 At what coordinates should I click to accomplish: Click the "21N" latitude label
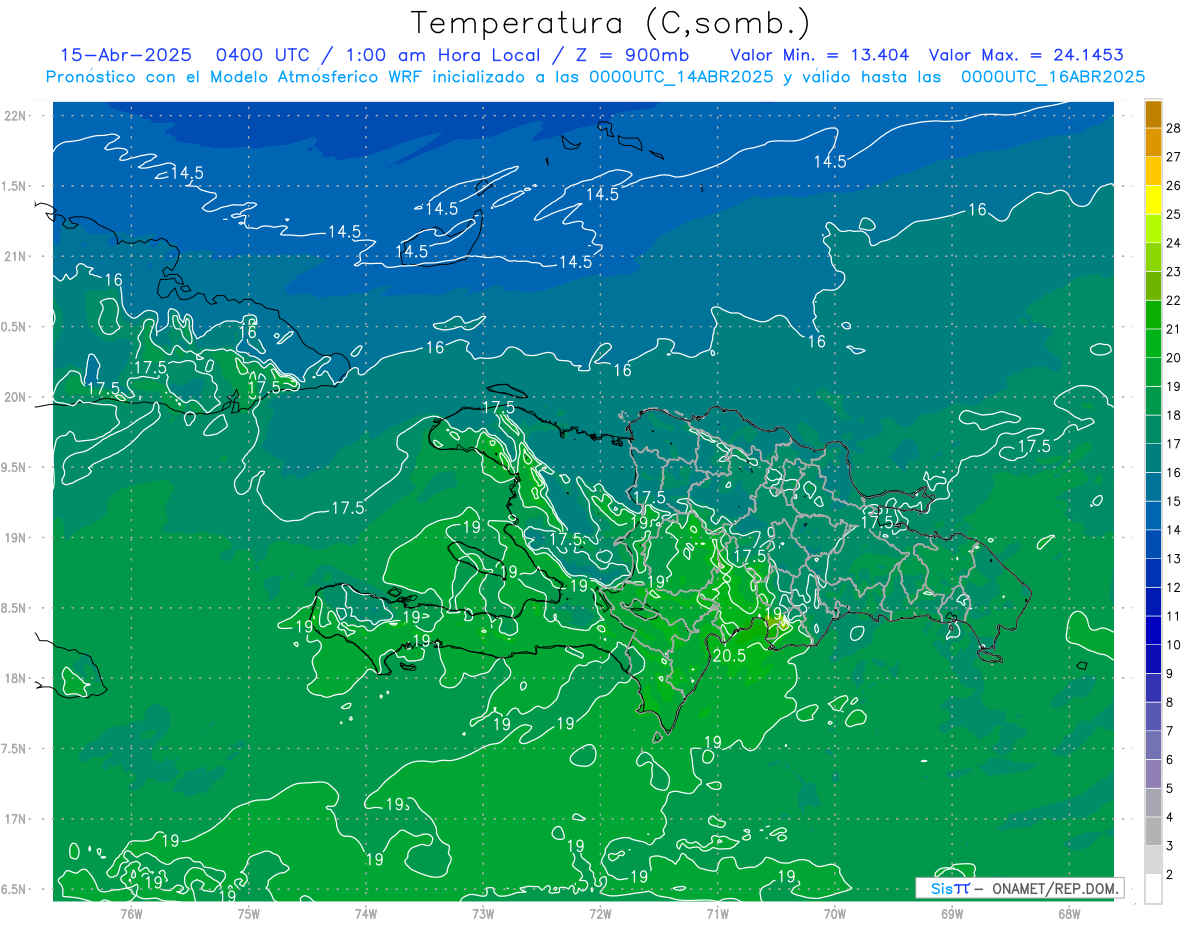15,256
